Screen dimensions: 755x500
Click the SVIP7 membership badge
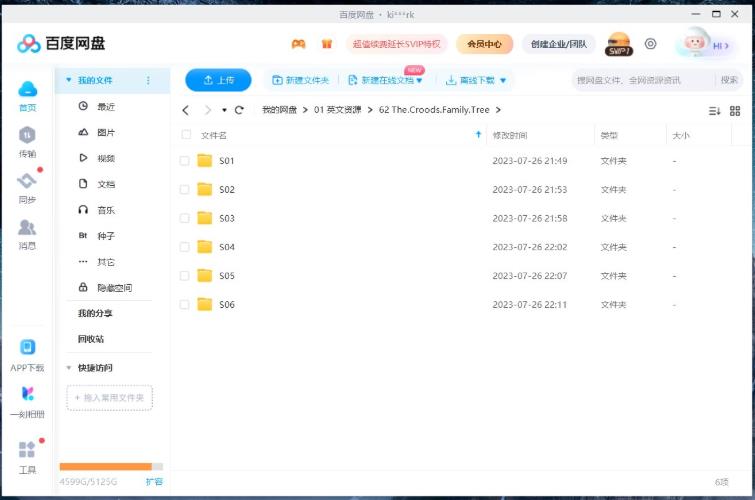619,44
